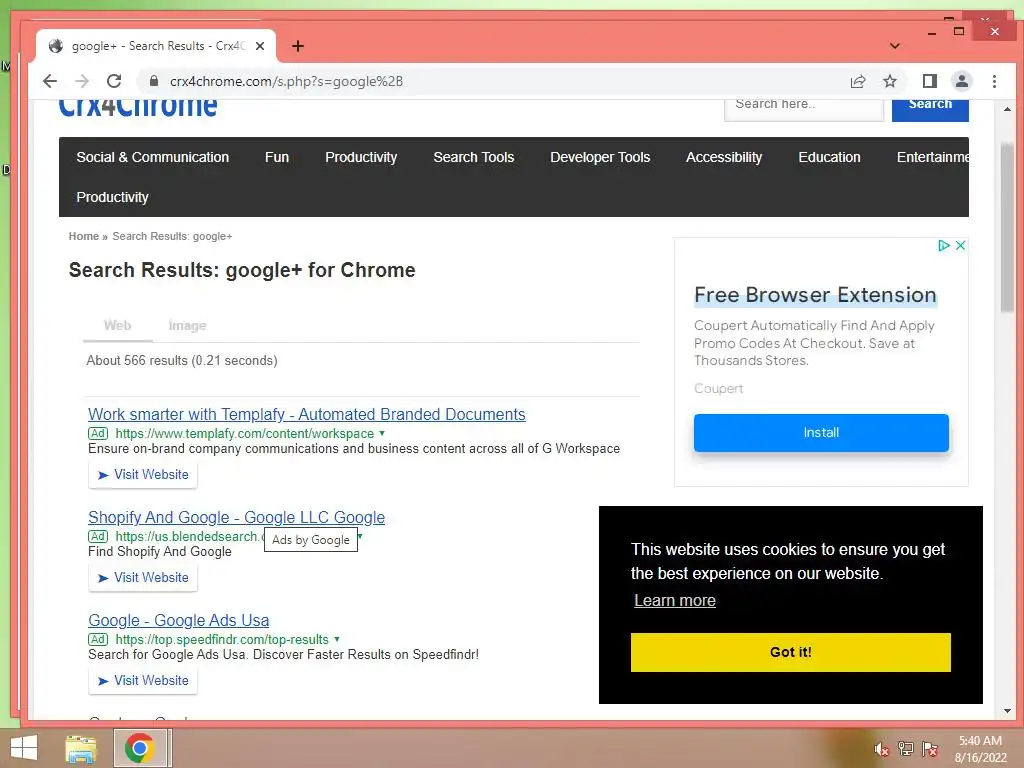
Task: Open the tab search chevron
Action: (895, 46)
